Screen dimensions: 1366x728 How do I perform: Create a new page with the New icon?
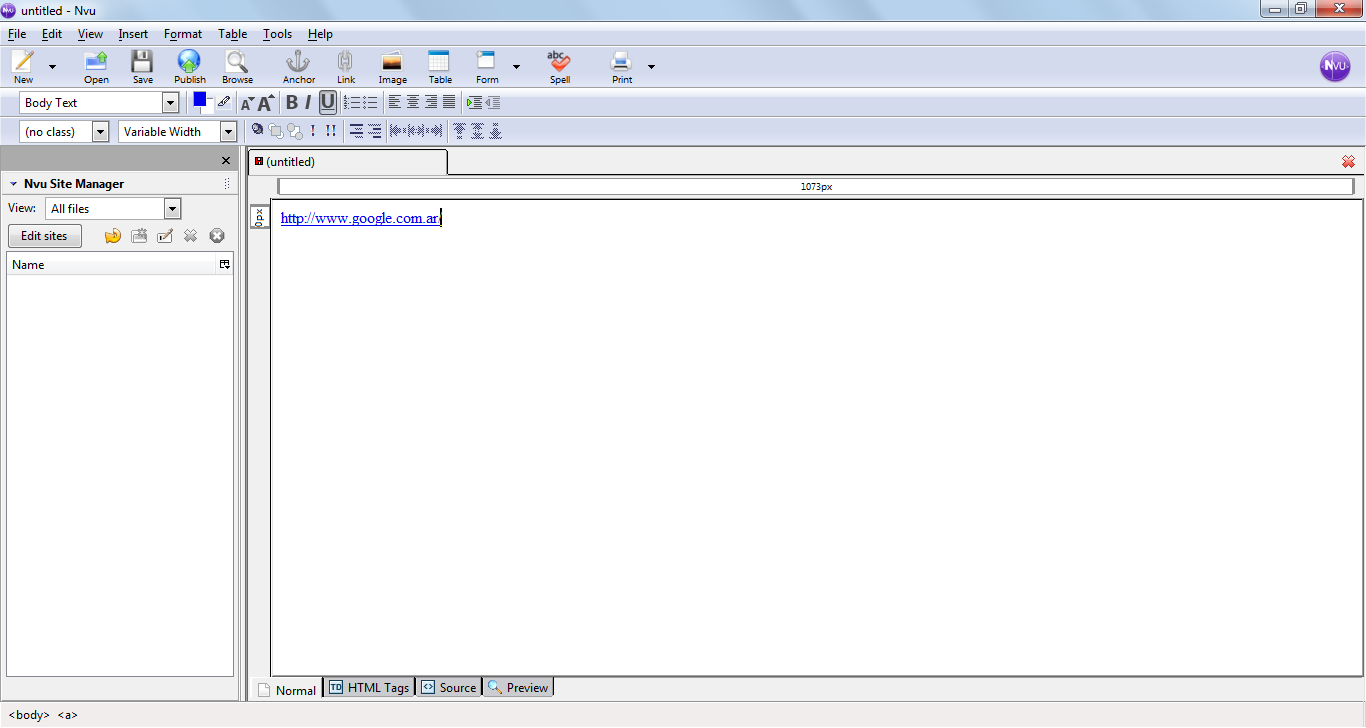(23, 66)
